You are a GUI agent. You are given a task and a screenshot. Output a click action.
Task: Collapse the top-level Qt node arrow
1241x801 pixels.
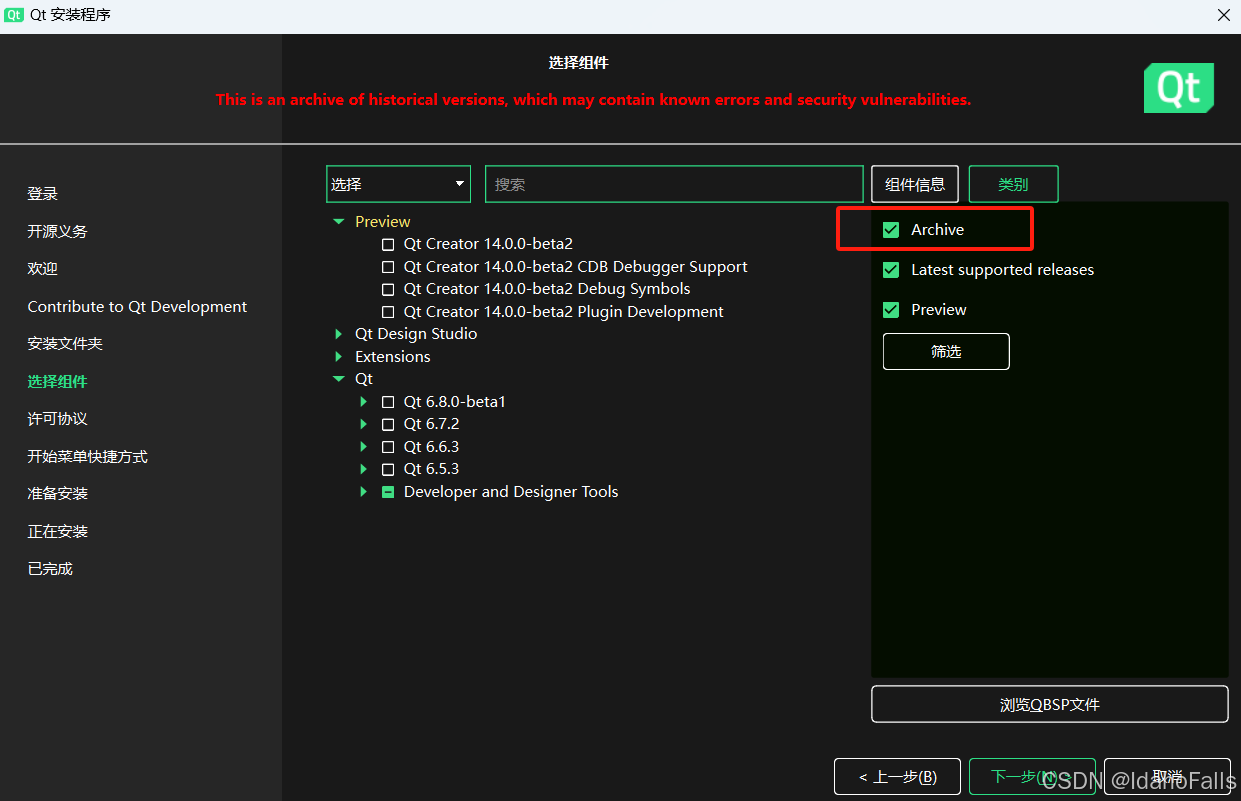(x=339, y=379)
